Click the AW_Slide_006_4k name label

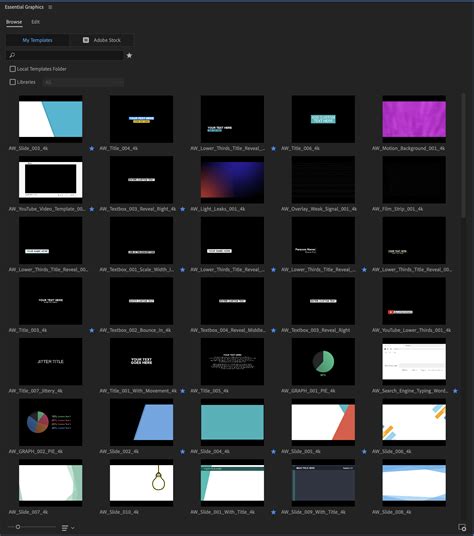391,451
